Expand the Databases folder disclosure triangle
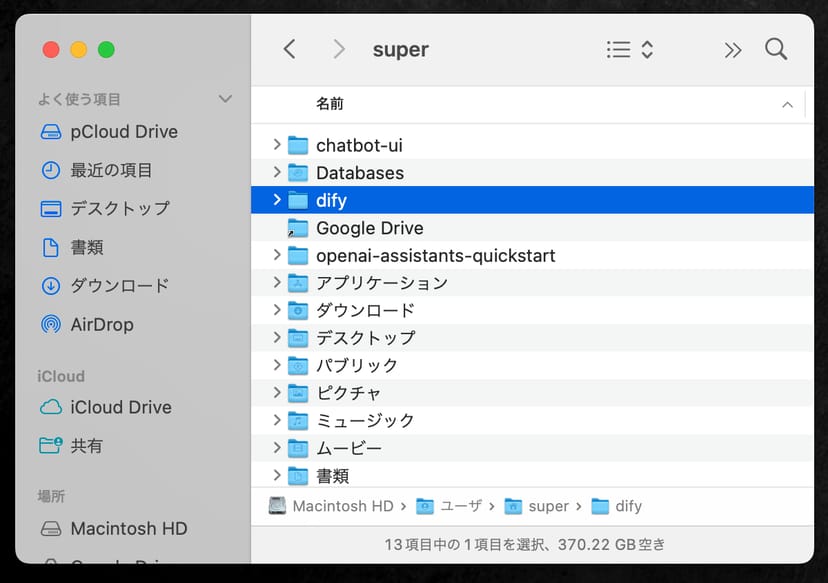 [277, 173]
